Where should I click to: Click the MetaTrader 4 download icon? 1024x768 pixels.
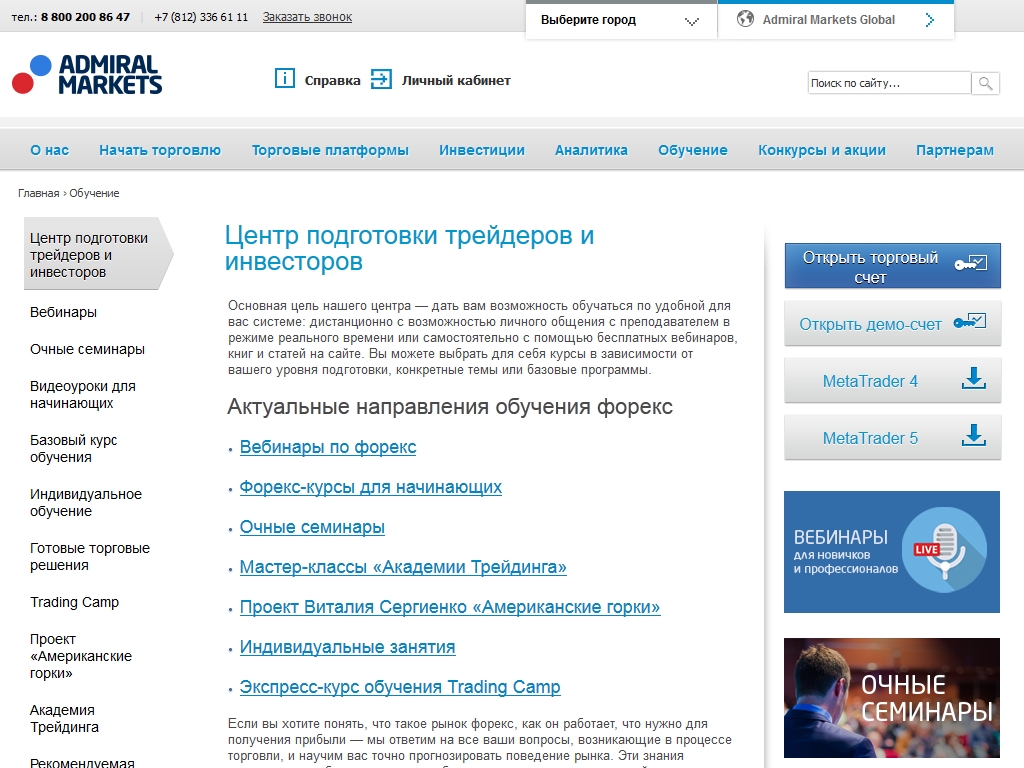pos(972,380)
